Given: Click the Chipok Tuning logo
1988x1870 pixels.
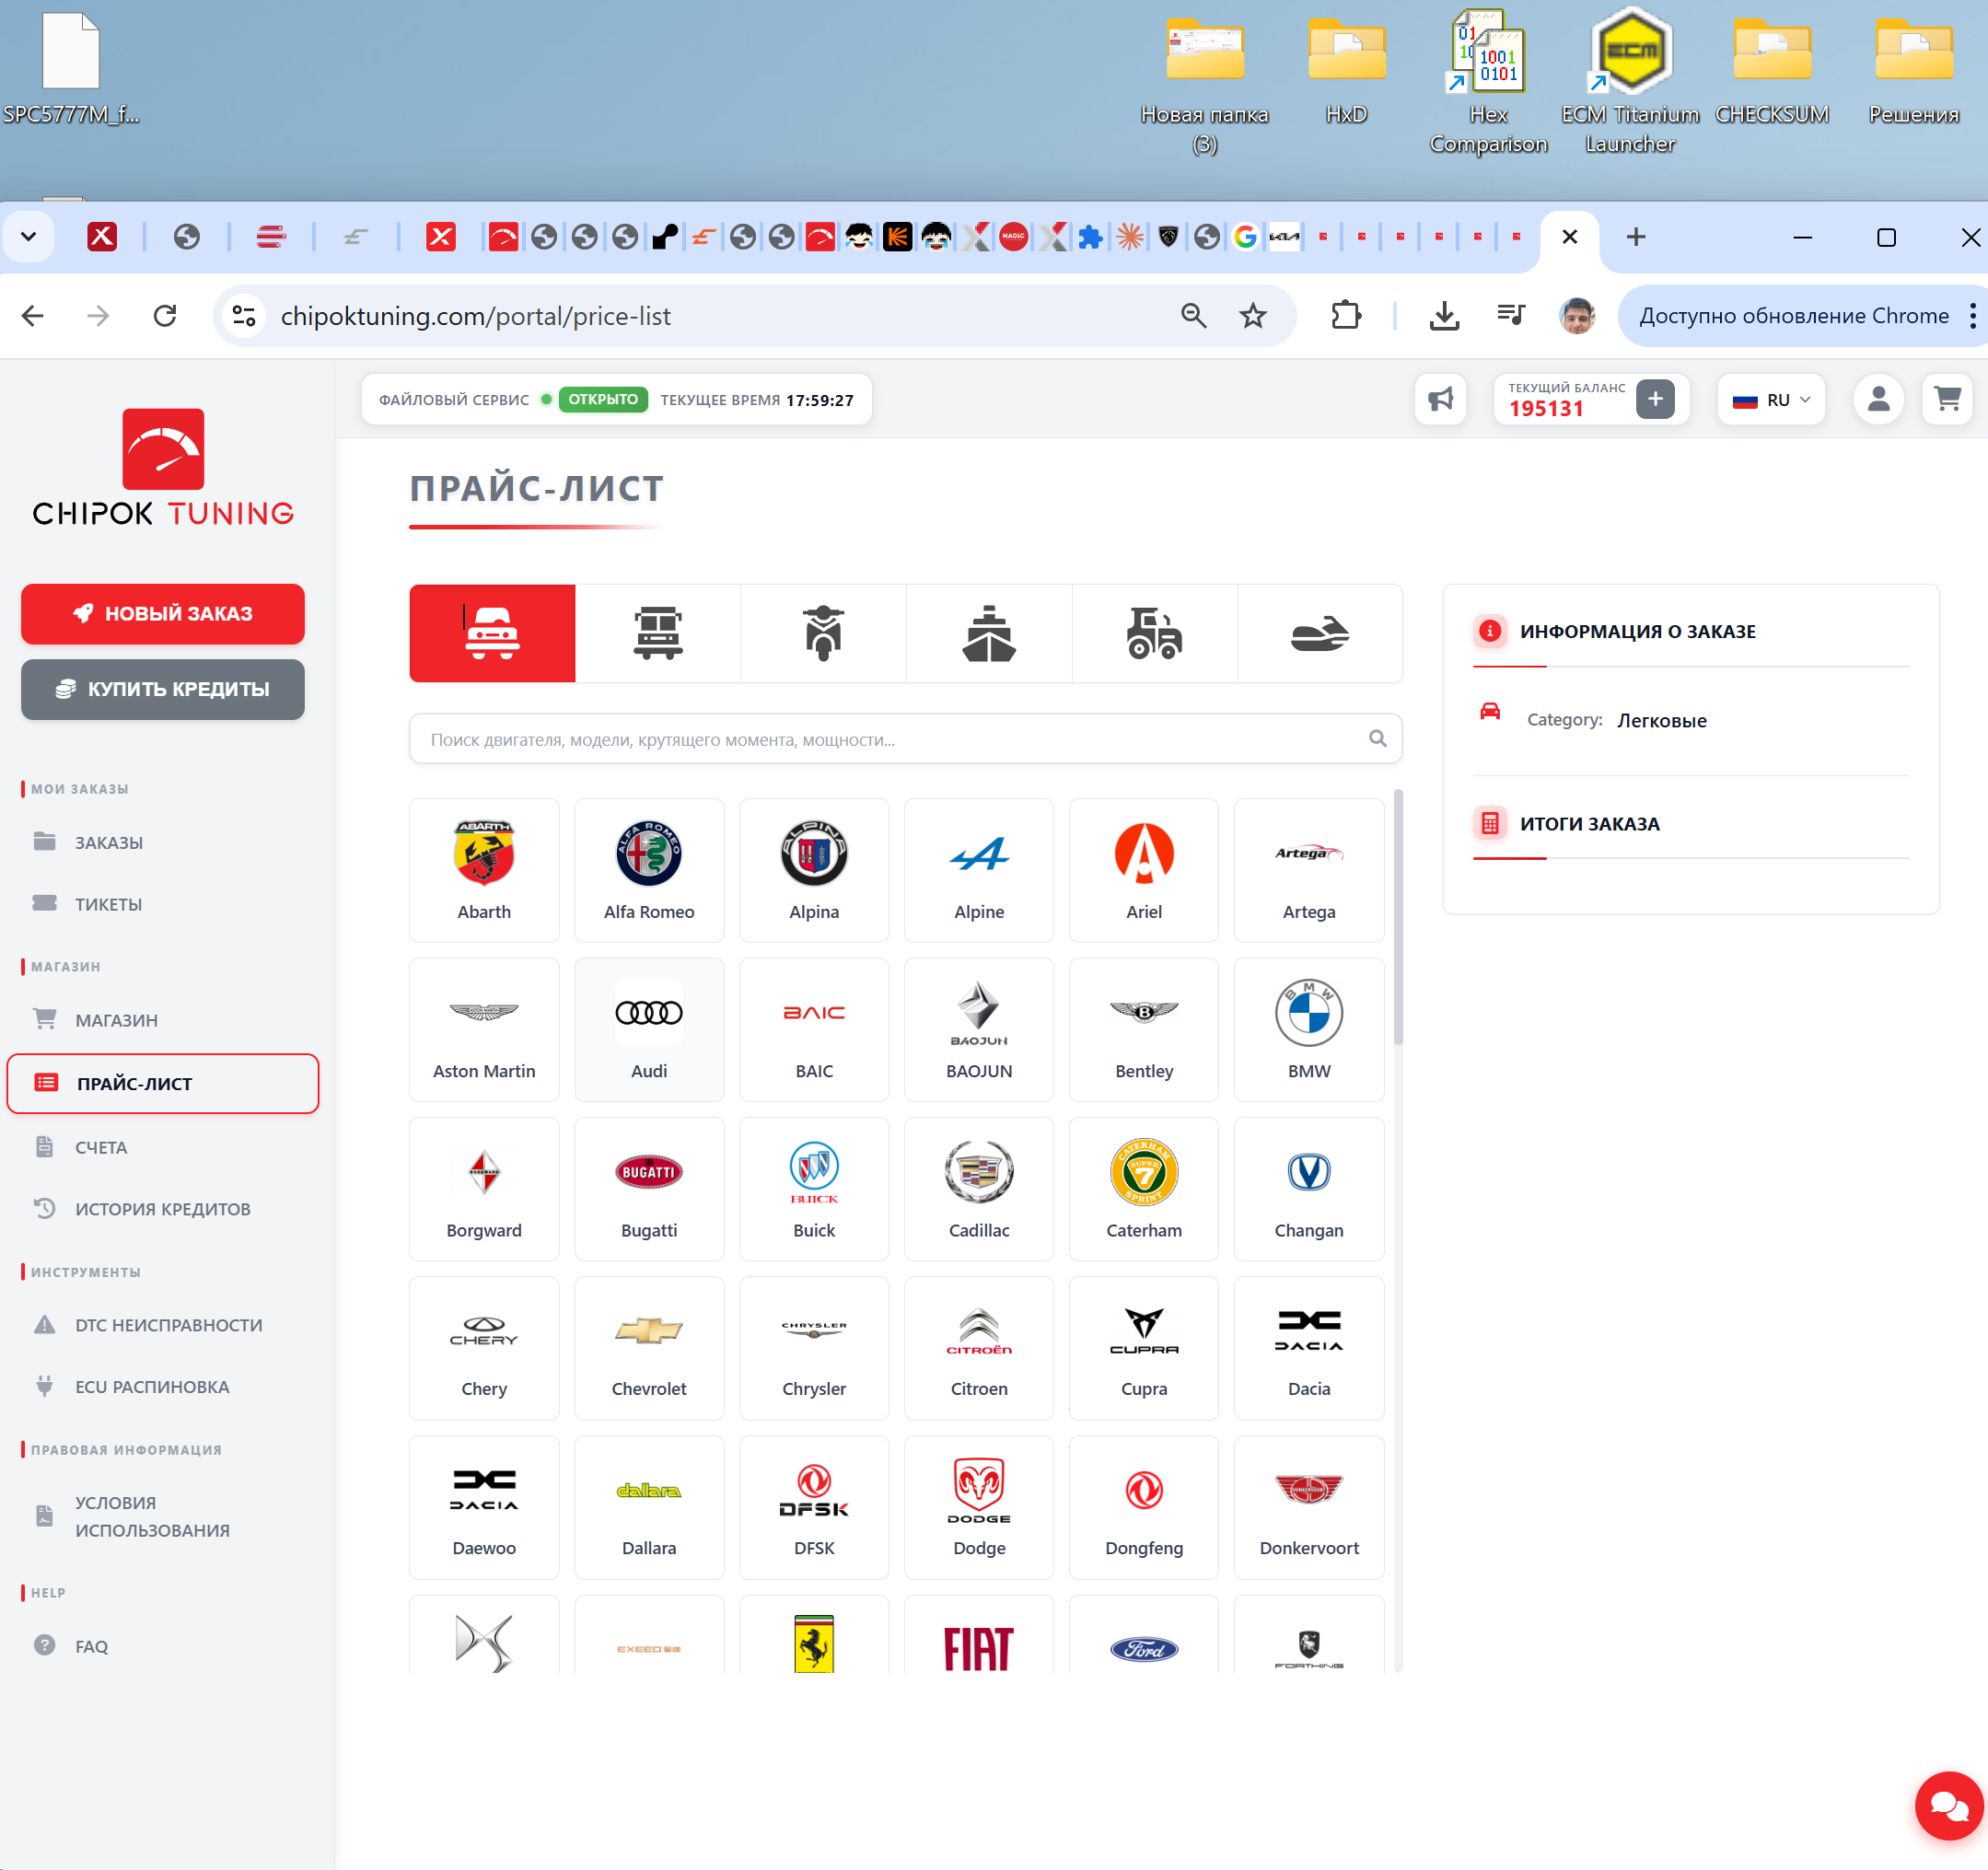Looking at the screenshot, I should 163,466.
